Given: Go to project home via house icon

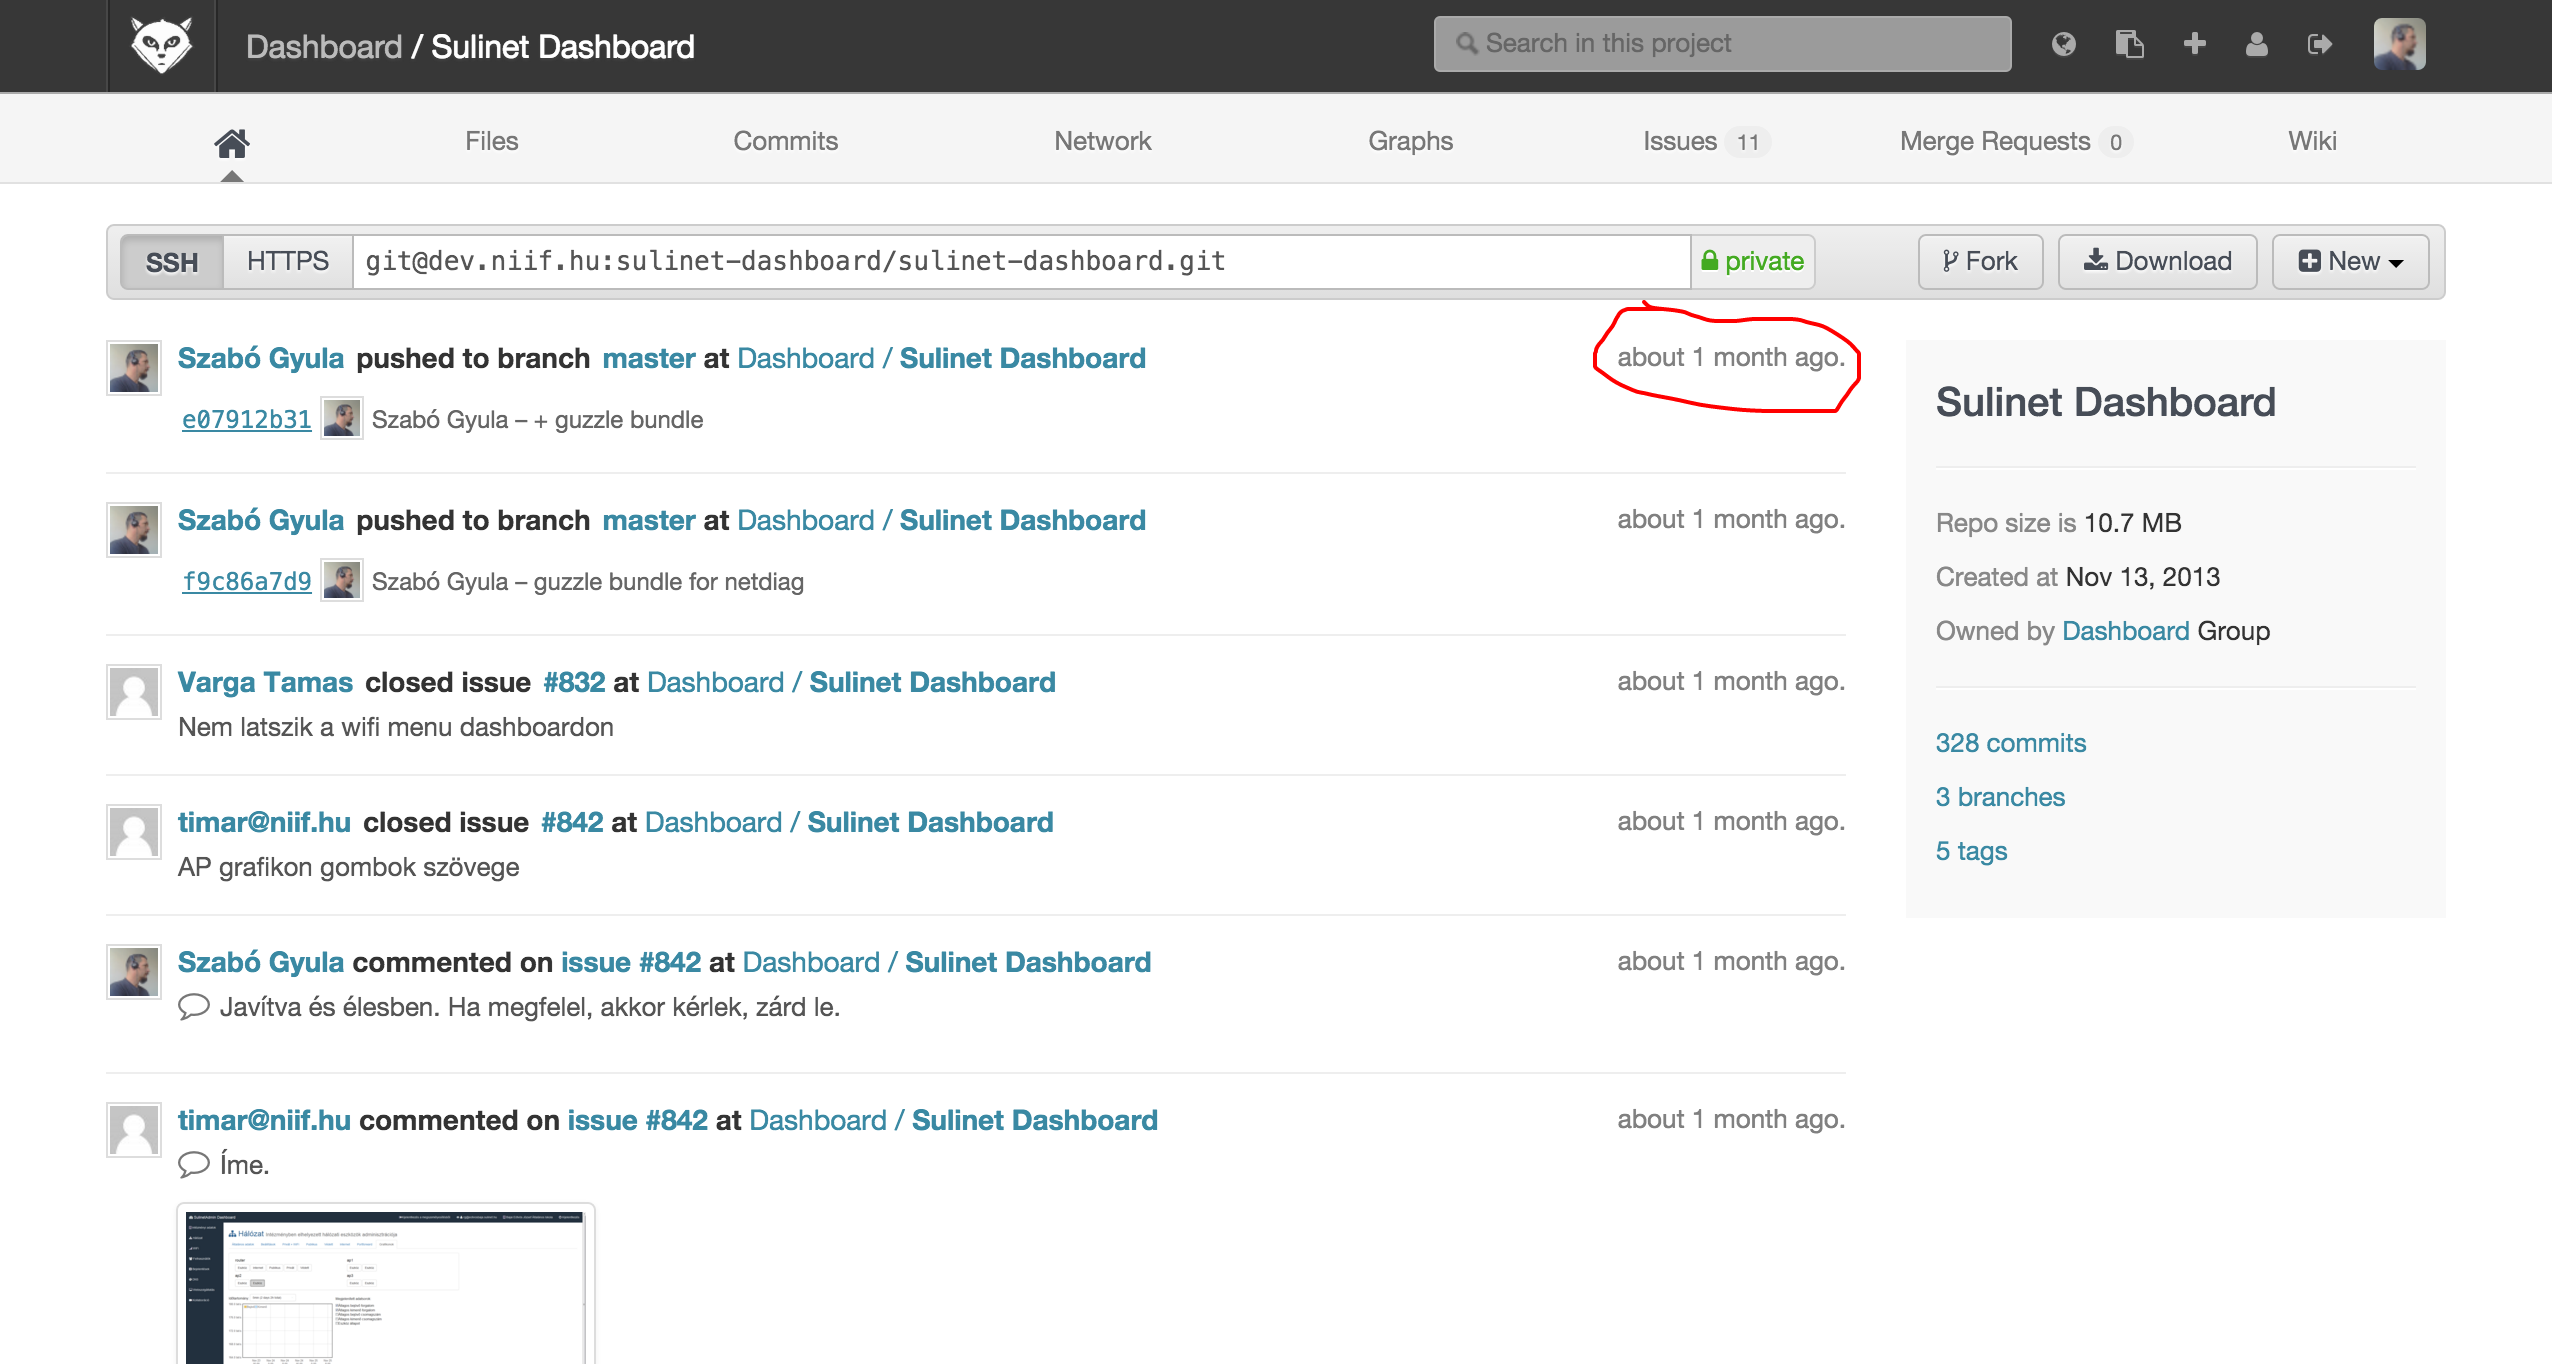Looking at the screenshot, I should pos(231,143).
